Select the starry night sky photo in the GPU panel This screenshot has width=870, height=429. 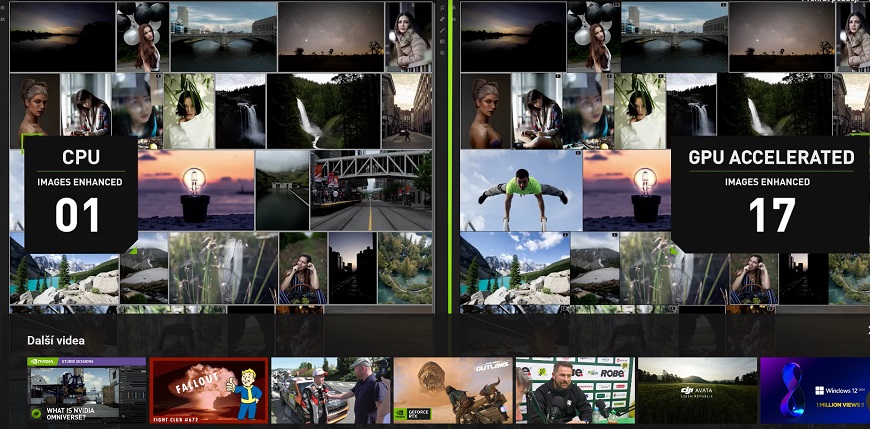(782, 37)
